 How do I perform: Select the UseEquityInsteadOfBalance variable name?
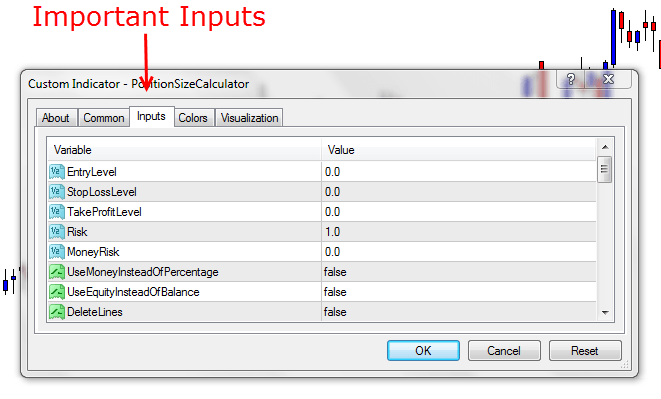click(133, 292)
